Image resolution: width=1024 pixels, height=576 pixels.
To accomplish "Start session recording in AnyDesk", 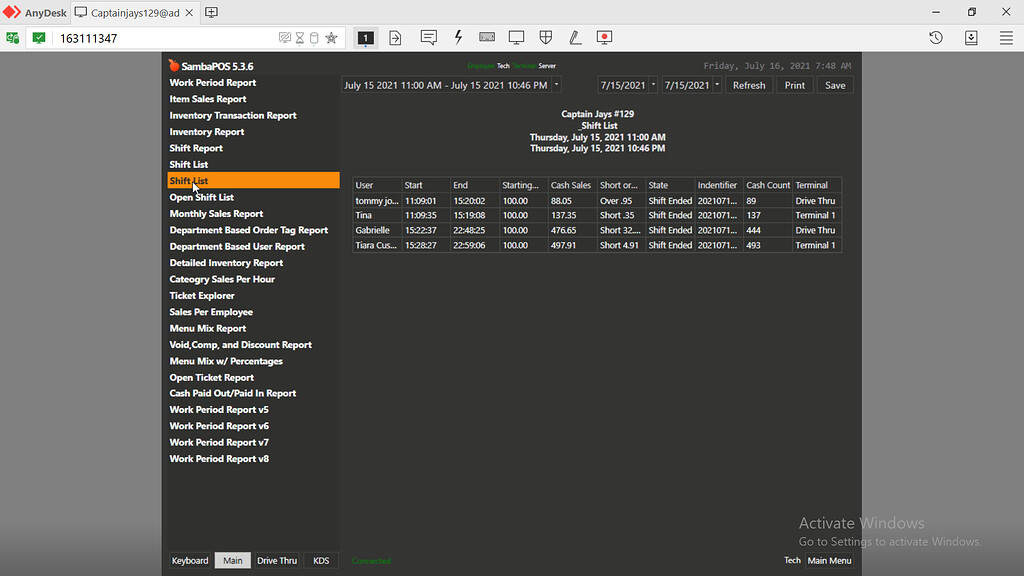I will (x=604, y=37).
